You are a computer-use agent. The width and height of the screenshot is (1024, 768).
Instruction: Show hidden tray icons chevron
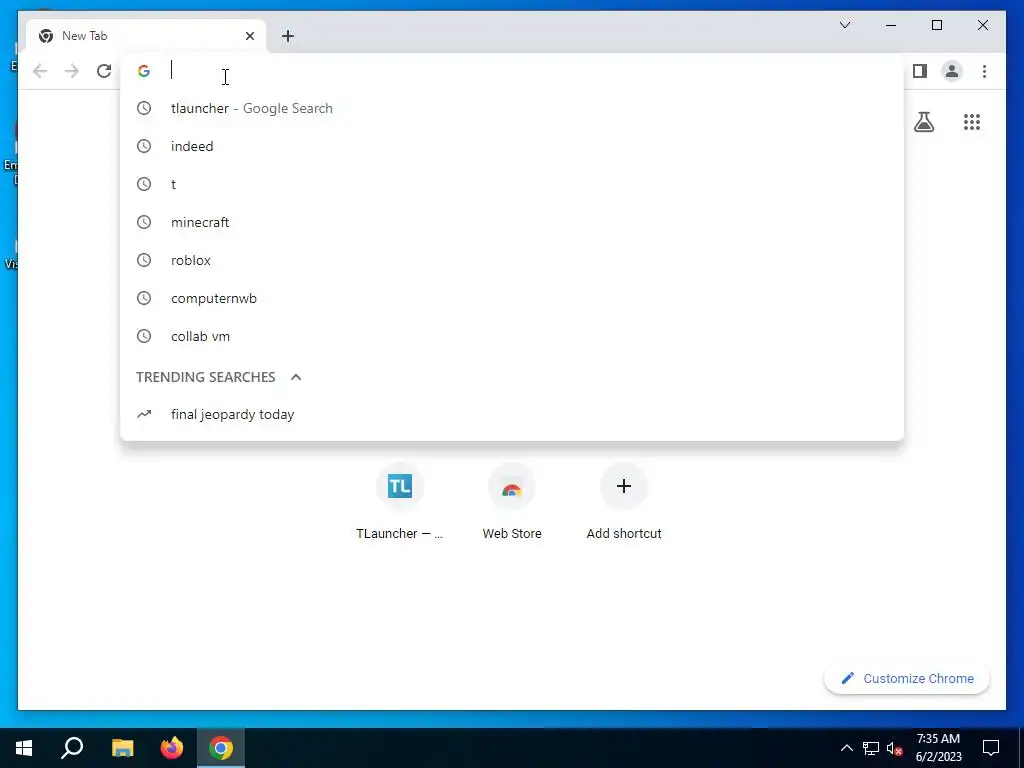(846, 748)
